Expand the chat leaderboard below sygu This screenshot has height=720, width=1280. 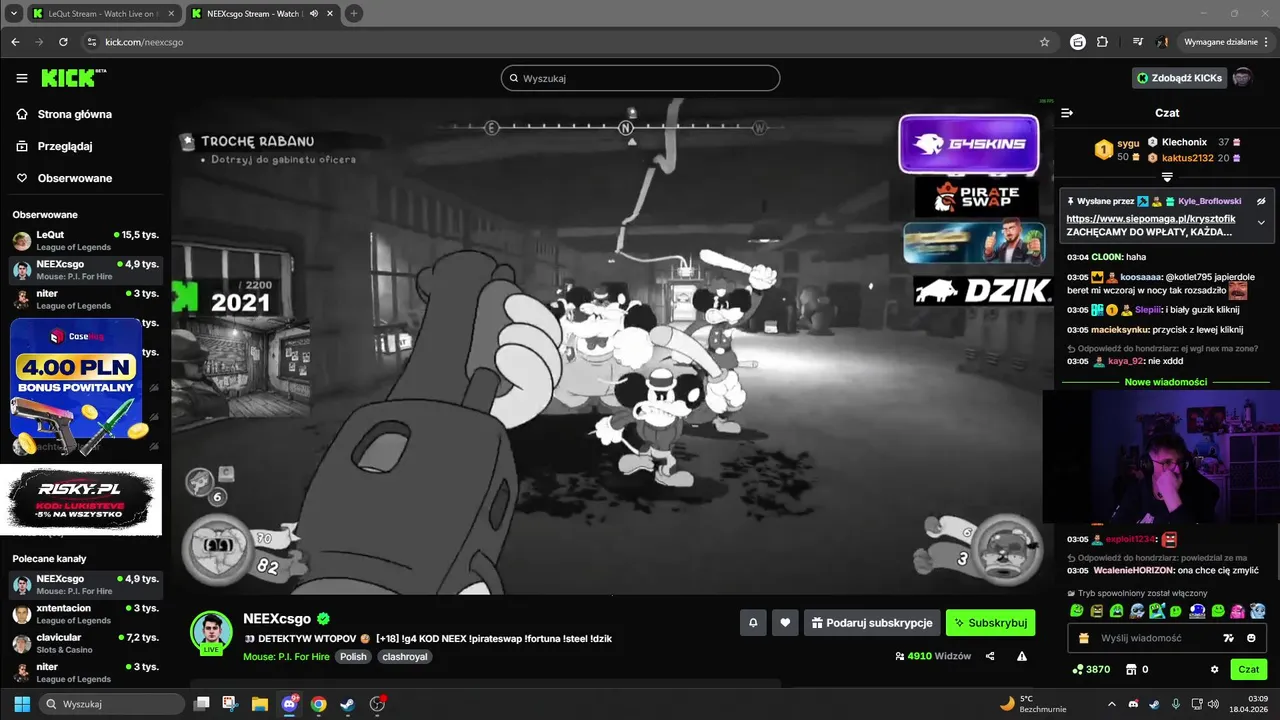[1166, 177]
